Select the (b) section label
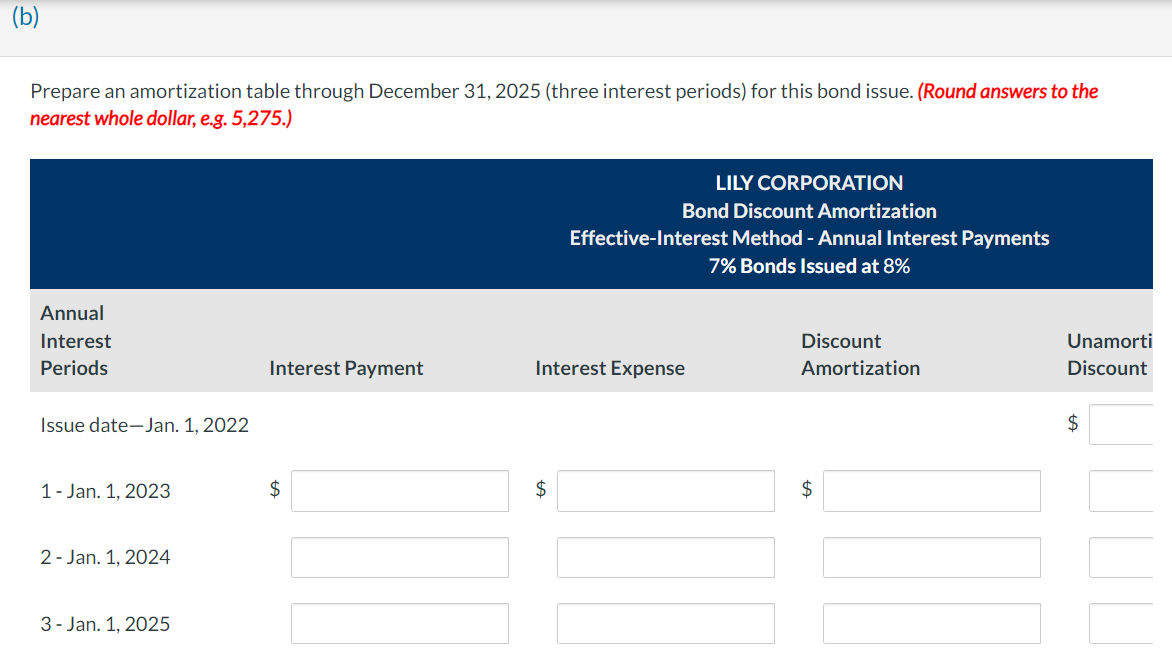Screen dimensions: 1172x671 coord(25,17)
